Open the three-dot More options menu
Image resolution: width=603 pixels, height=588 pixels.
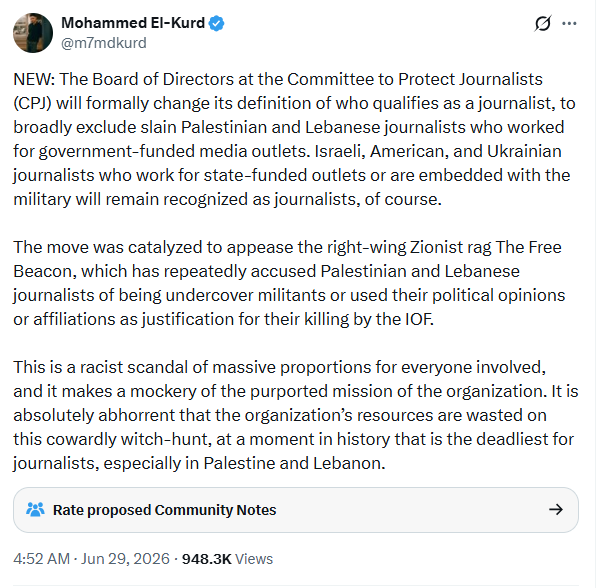click(569, 23)
